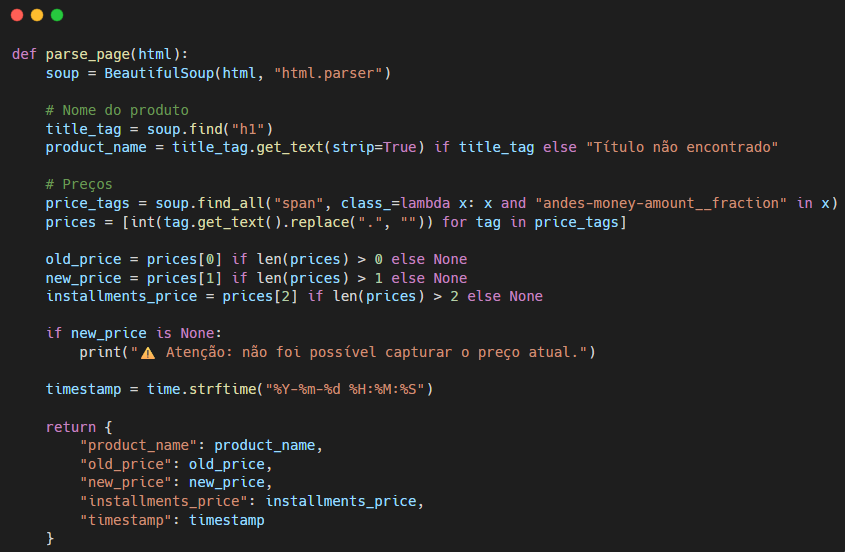Click the yellow minimize window dot
Viewport: 845px width, 552px height.
37,15
